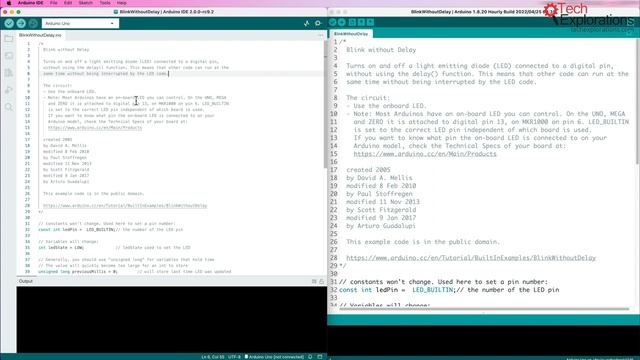
Task: Open Edit menu in menu bar
Action: pyautogui.click(x=68, y=3)
